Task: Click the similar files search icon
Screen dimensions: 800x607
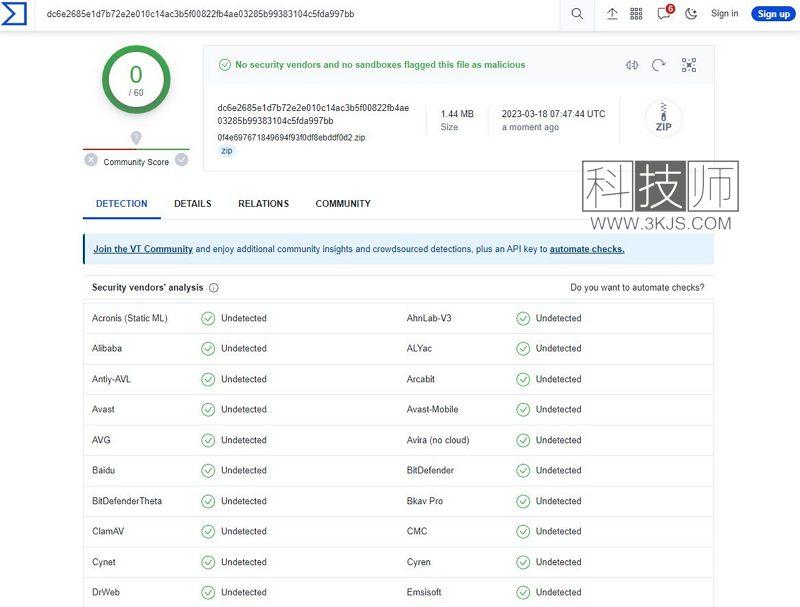Action: [632, 65]
